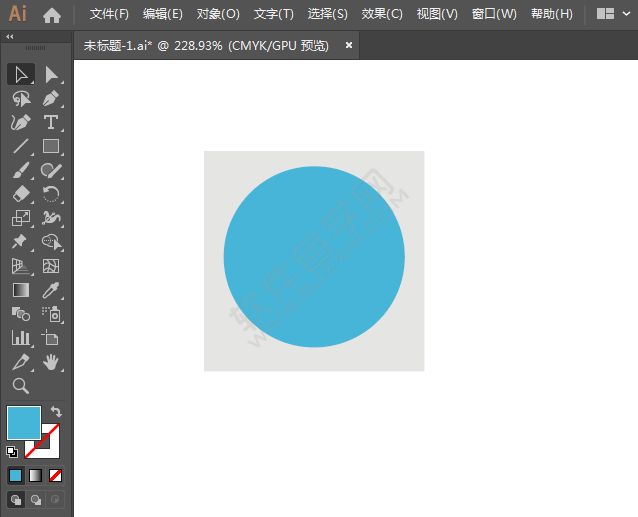The width and height of the screenshot is (638, 517).
Task: Set paint to None button
Action: (55, 476)
